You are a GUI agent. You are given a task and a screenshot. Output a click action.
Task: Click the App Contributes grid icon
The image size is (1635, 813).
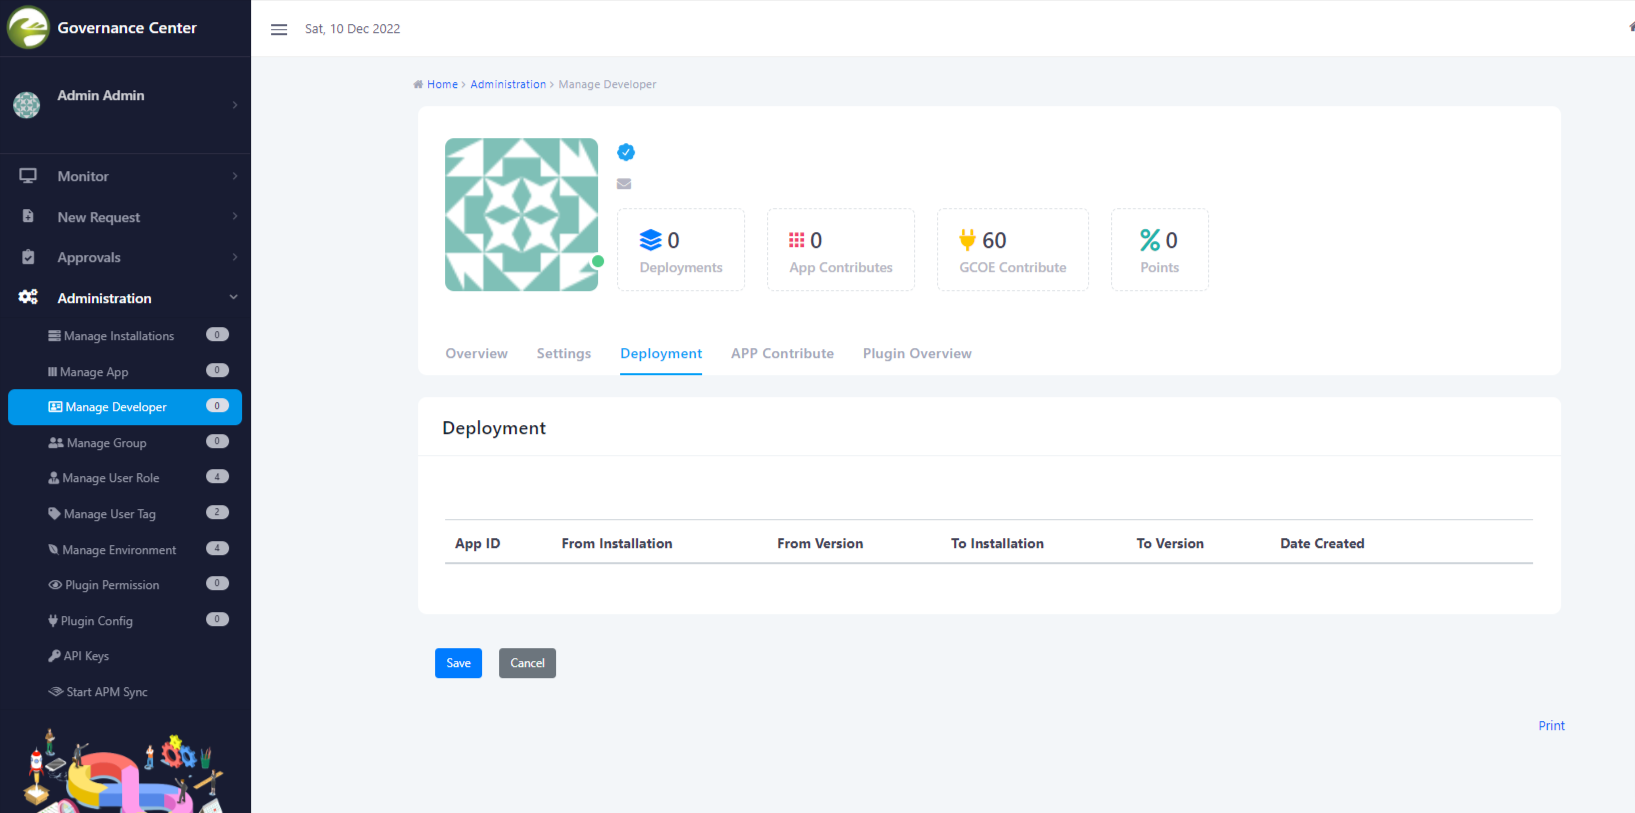(x=797, y=240)
